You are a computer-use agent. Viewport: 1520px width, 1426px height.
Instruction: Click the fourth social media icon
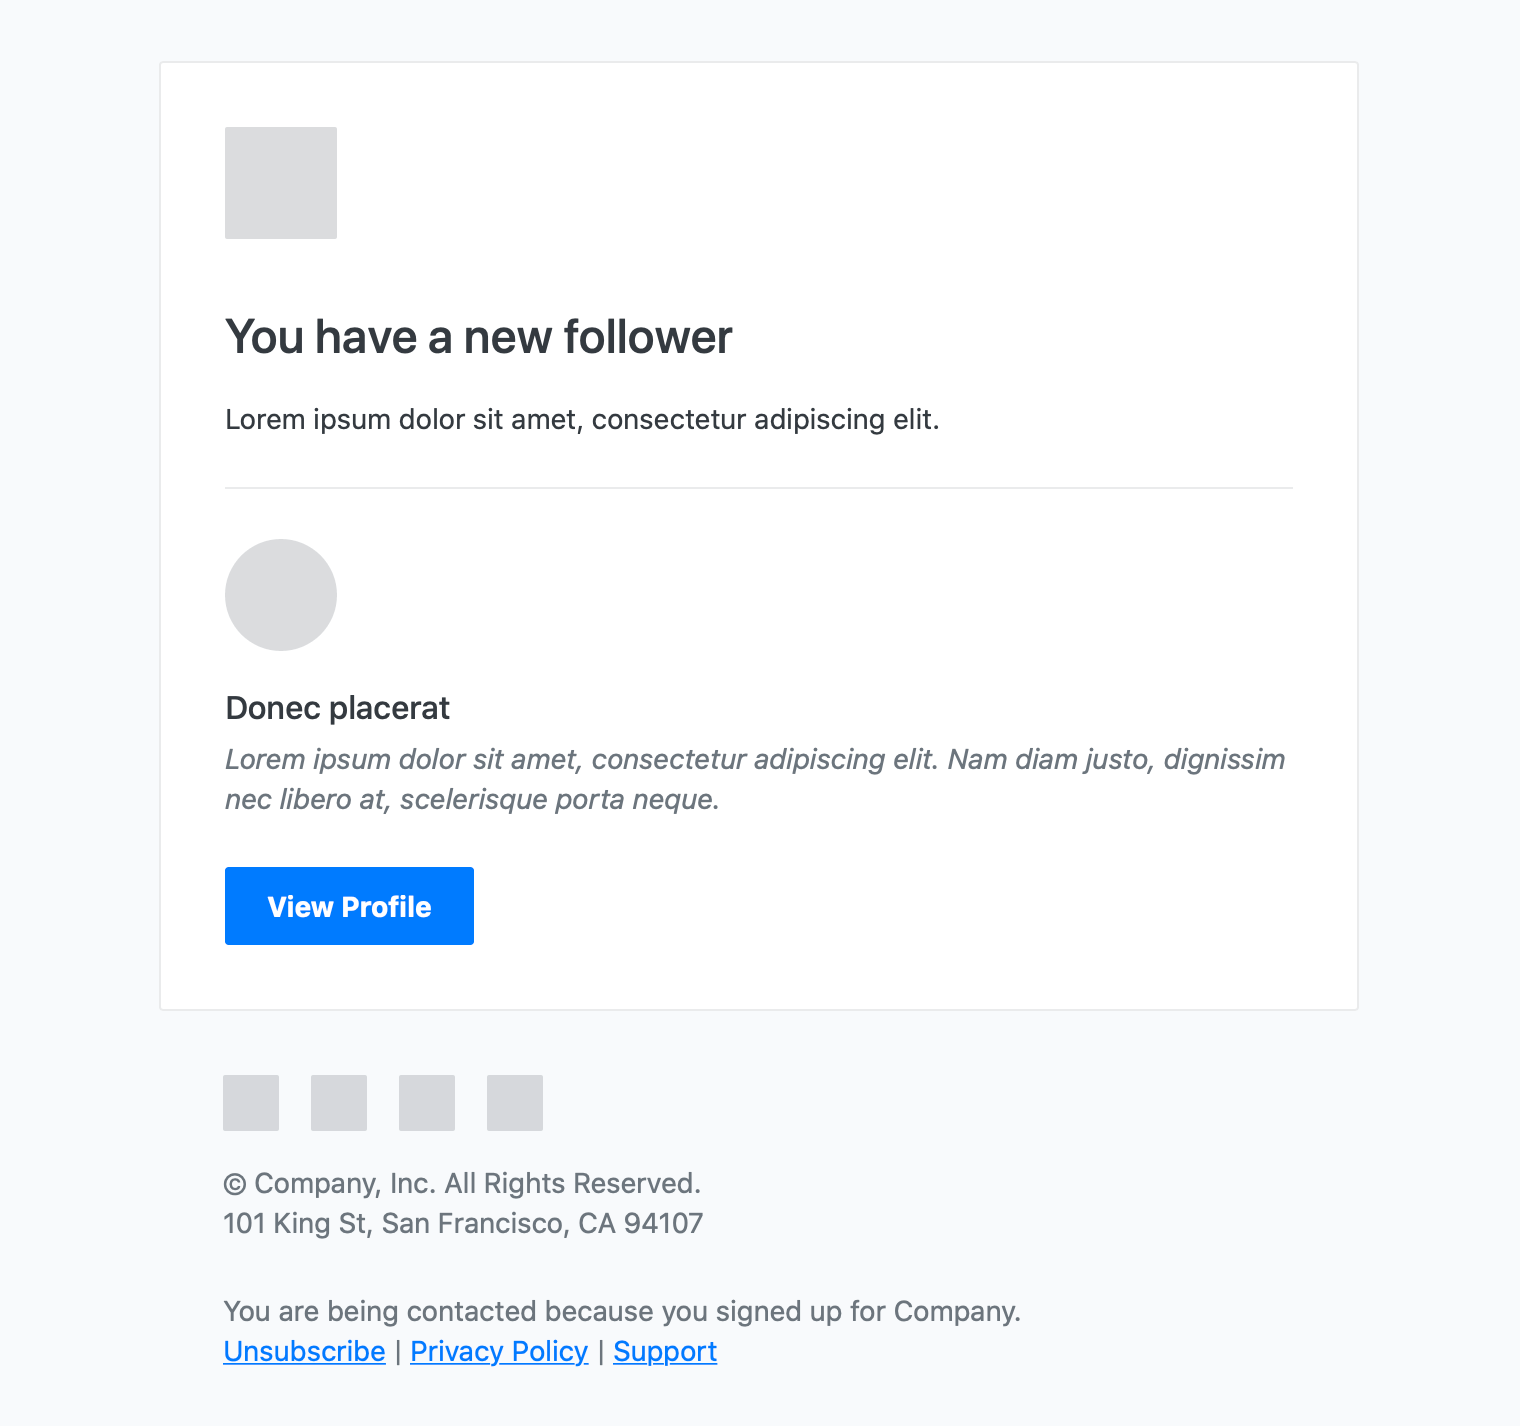point(514,1103)
